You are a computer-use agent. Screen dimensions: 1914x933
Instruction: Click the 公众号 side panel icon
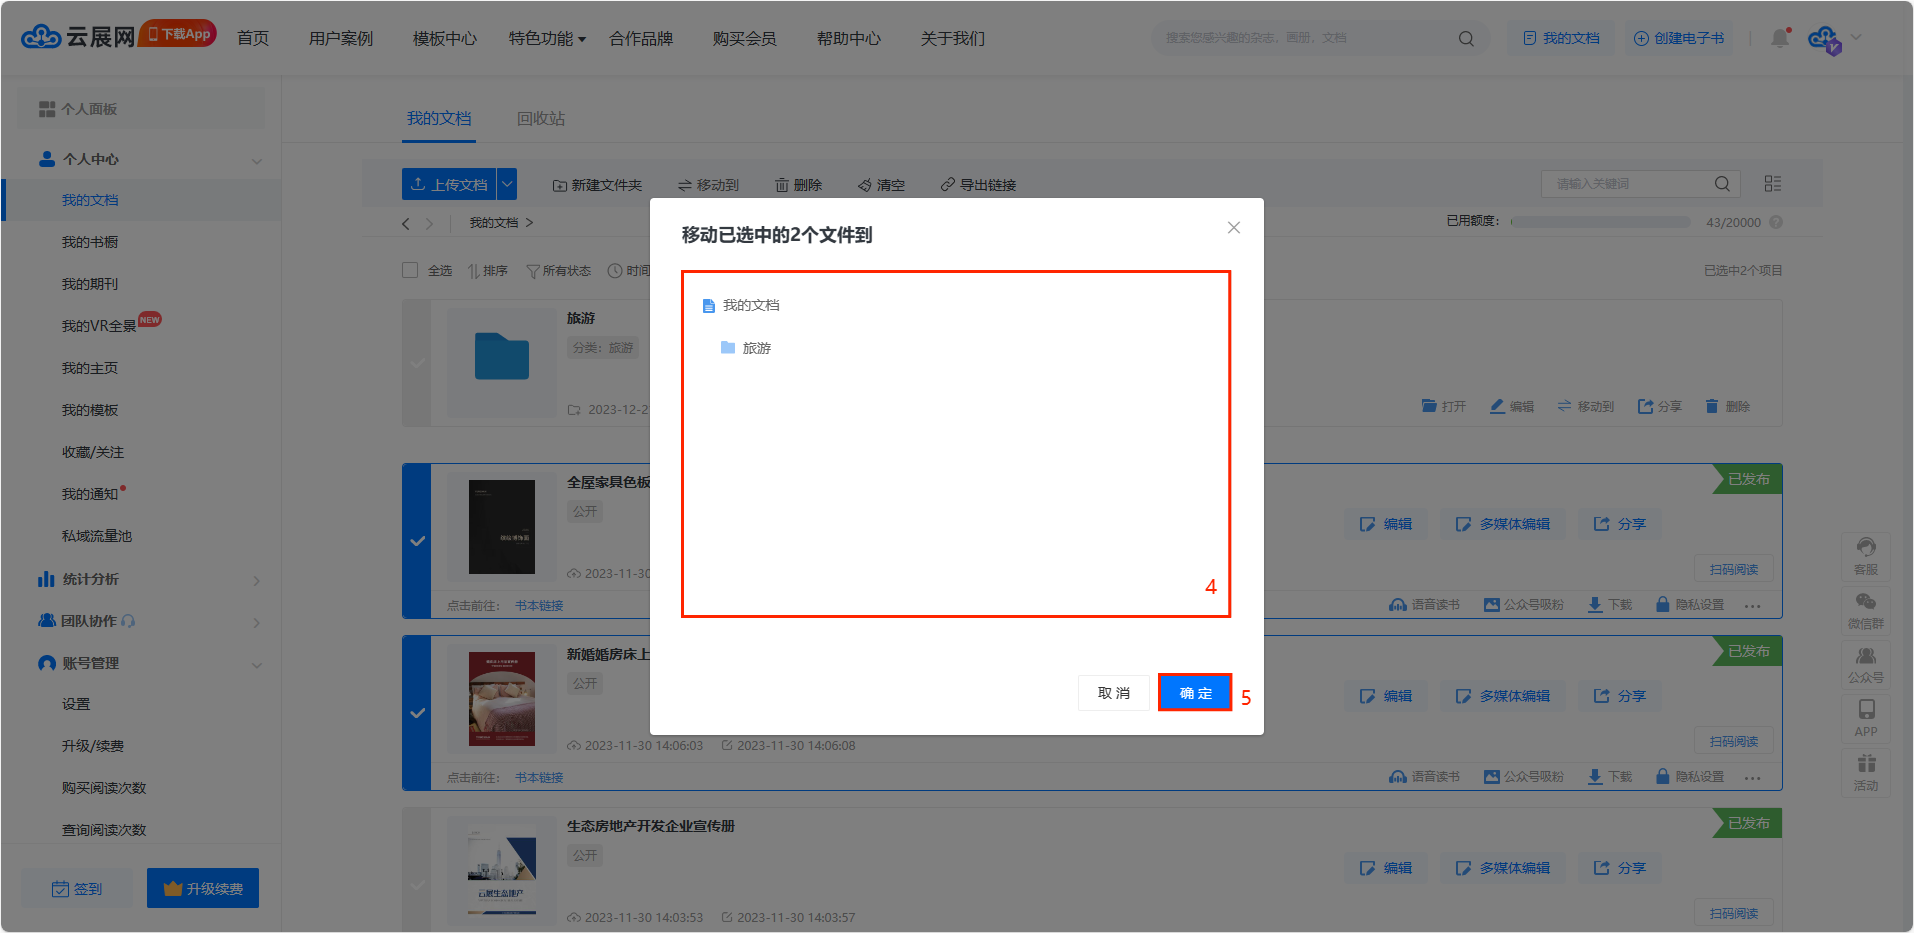point(1866,664)
